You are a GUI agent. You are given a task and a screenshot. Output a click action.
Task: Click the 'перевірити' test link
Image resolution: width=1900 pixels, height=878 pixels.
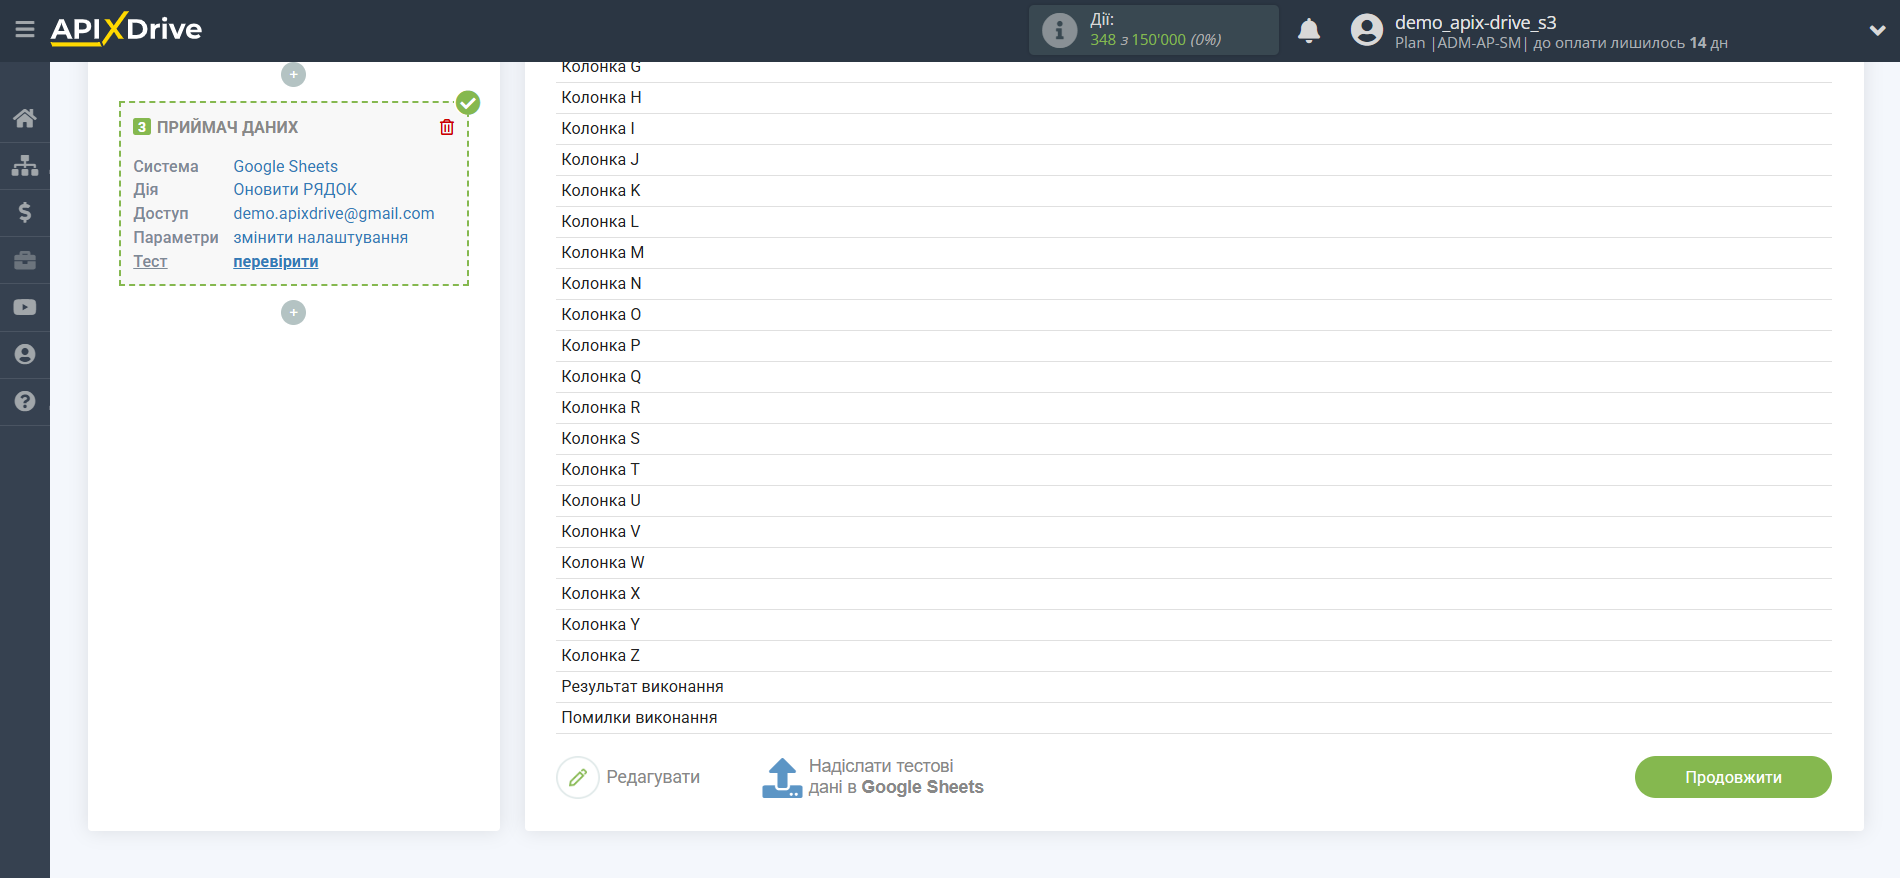[x=276, y=261]
